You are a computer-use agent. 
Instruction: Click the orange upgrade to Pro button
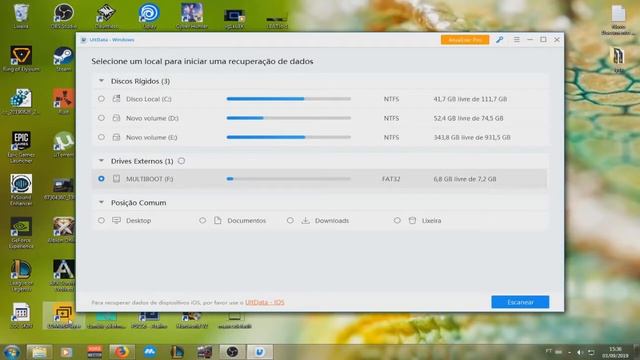465,40
